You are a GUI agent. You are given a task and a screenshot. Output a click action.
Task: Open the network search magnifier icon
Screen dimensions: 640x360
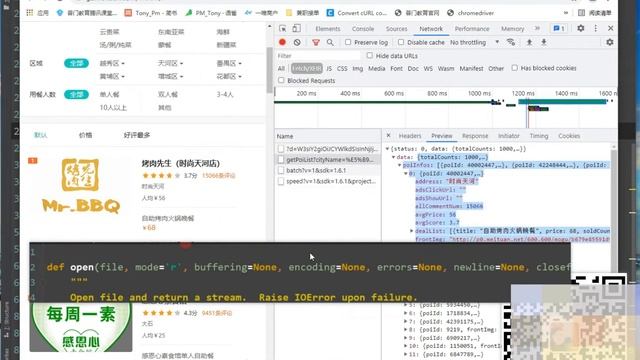coord(330,42)
